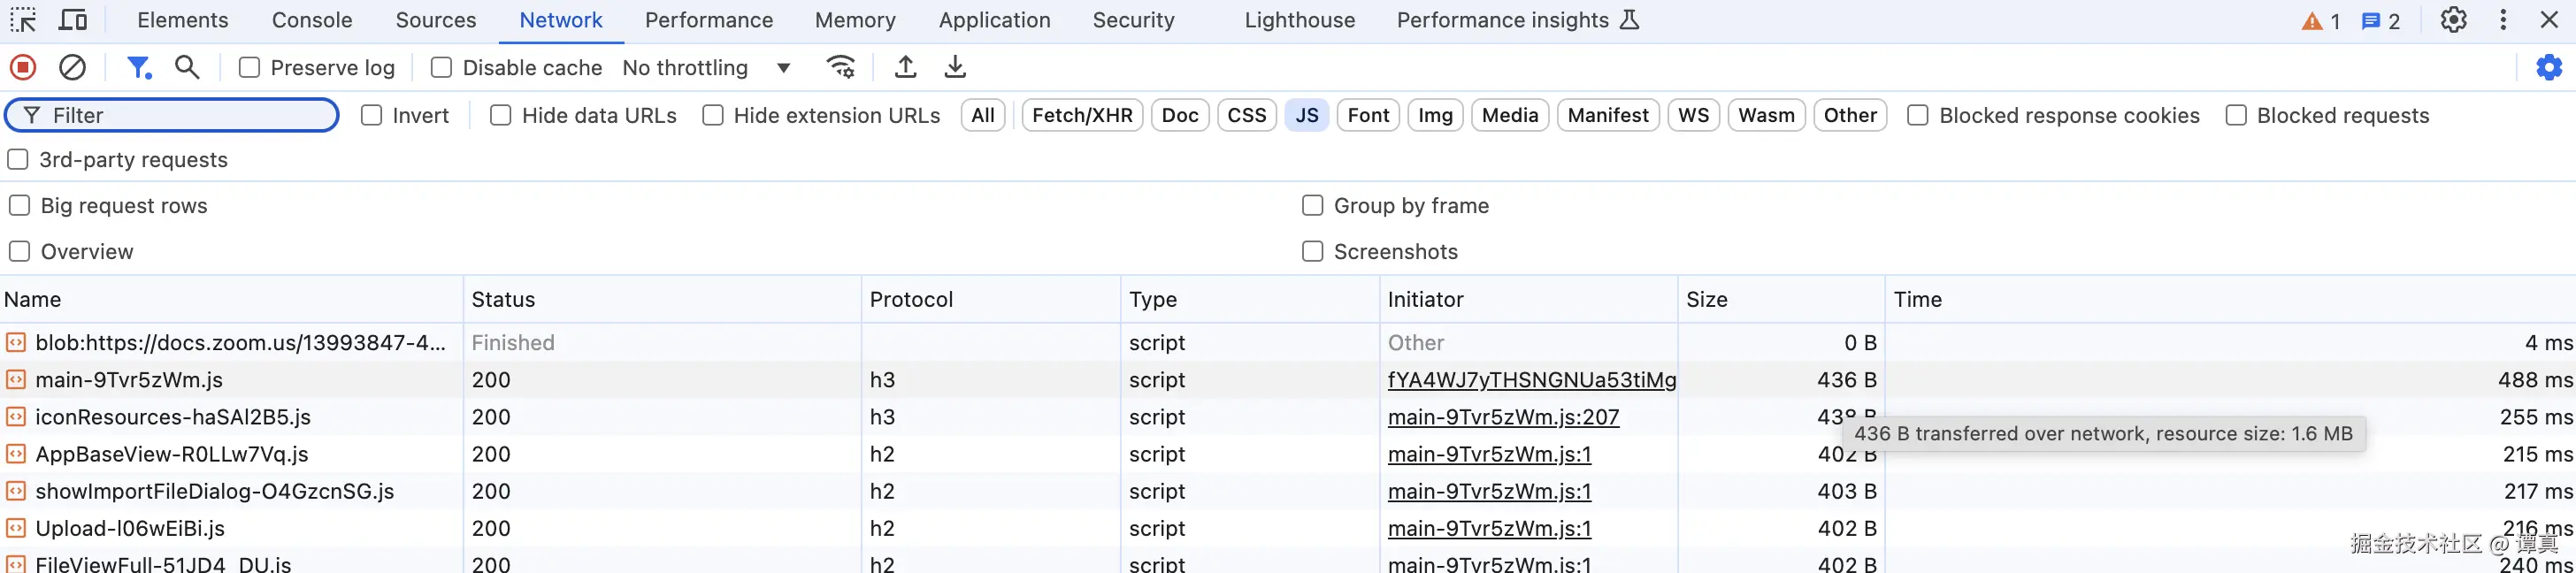Tick the Hide data URLs checkbox
Viewport: 2576px width, 573px height.
501,115
